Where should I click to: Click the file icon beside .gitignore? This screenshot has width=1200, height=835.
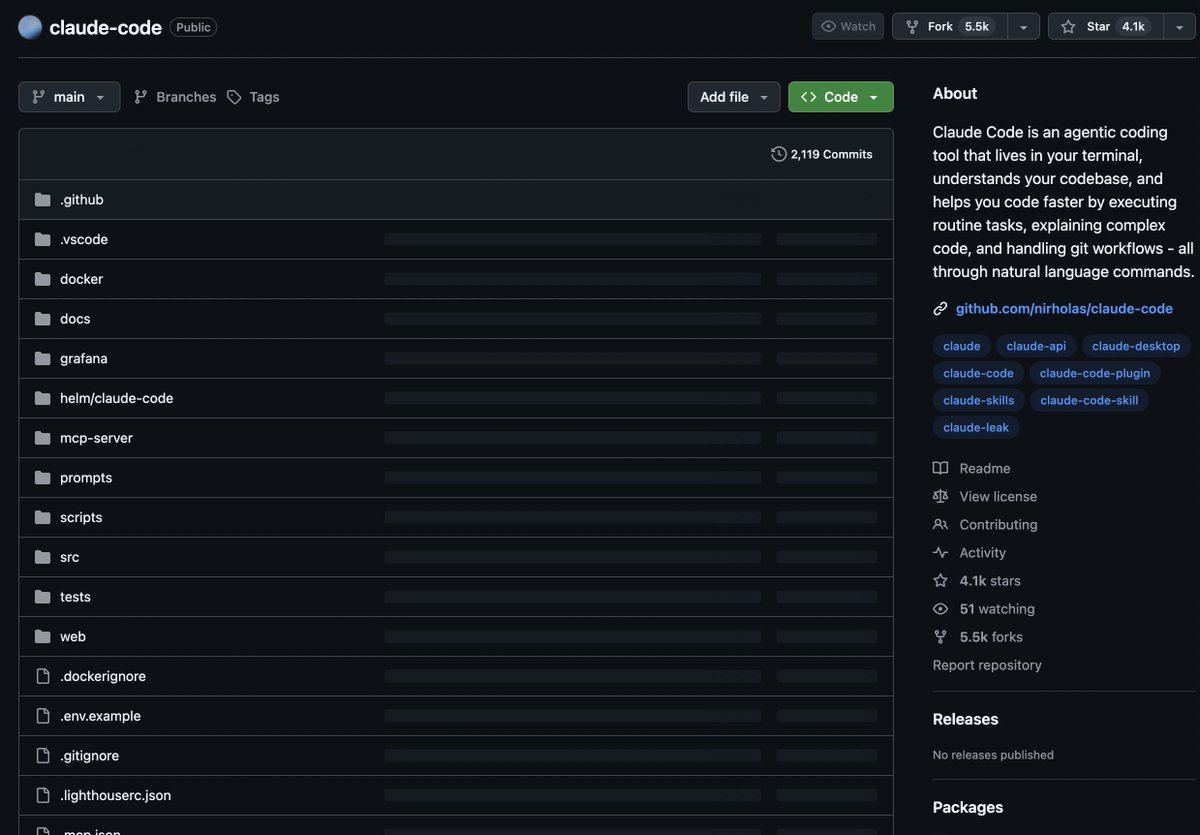[x=42, y=756]
